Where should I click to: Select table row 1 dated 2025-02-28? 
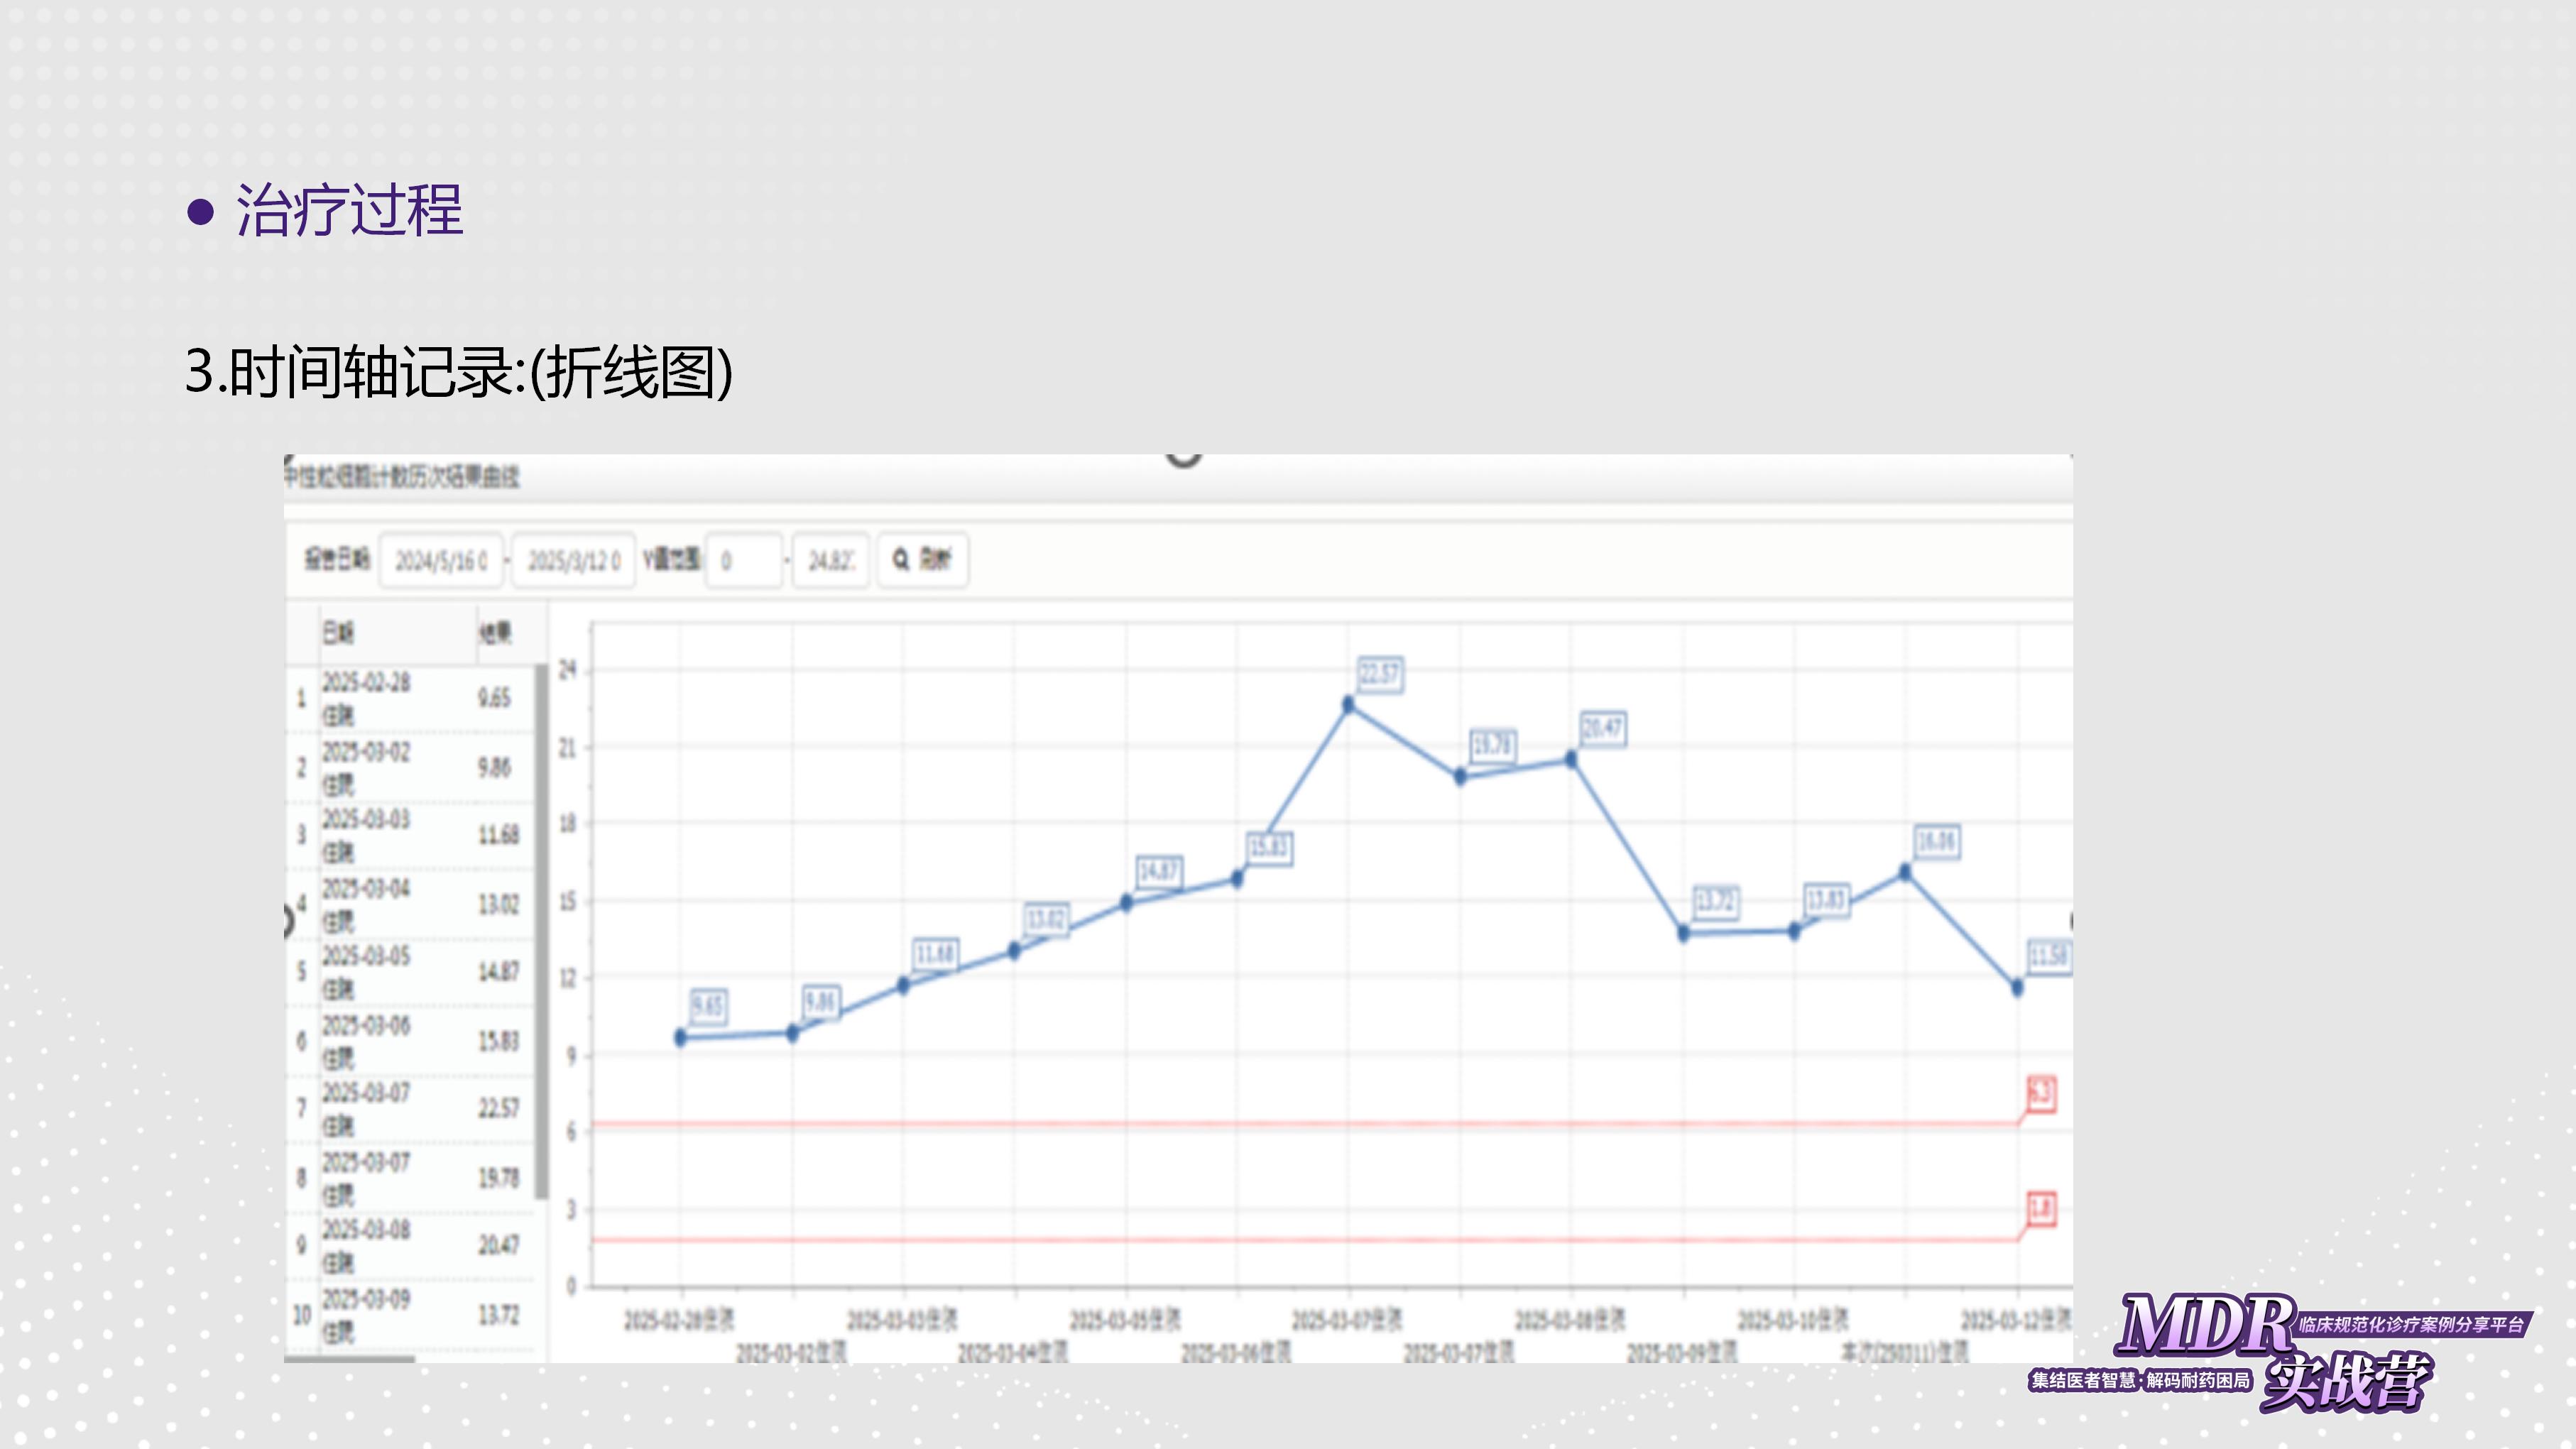pos(410,698)
